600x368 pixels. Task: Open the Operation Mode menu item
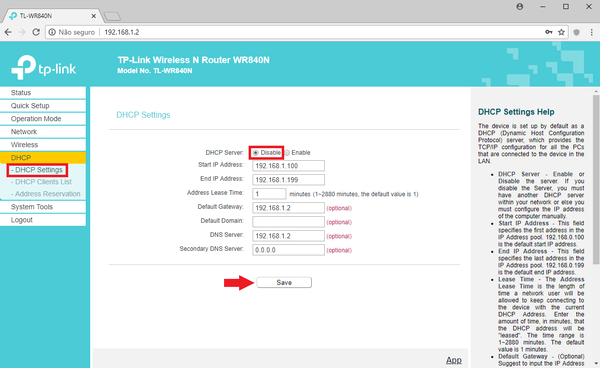tap(43, 119)
